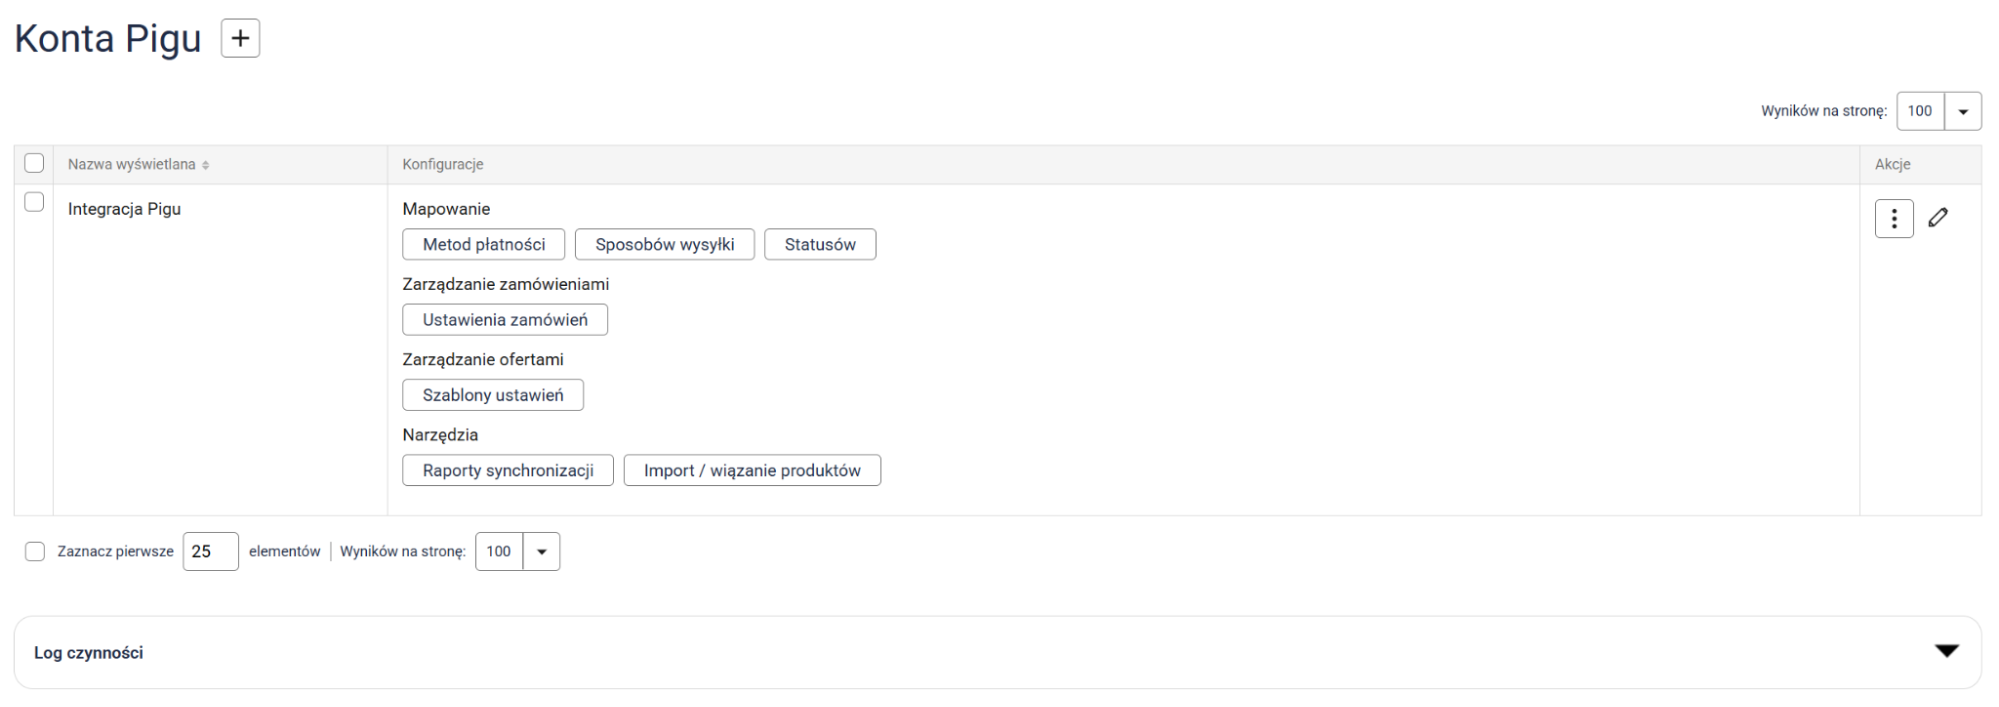1999x707 pixels.
Task: Open top Wyników na stronę dropdown
Action: tap(1962, 111)
